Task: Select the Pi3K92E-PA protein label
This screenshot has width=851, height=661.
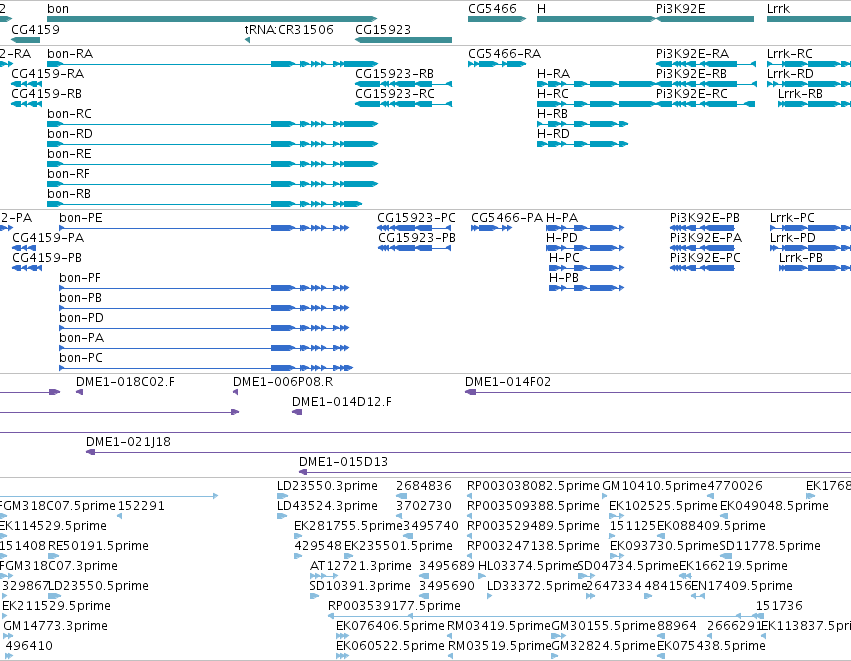Action: [x=706, y=238]
